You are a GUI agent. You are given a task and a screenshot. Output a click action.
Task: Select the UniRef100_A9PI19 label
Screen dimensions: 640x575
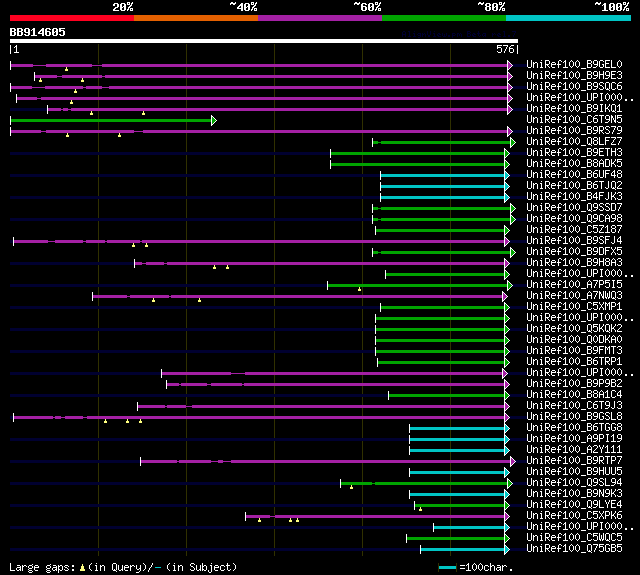574,439
